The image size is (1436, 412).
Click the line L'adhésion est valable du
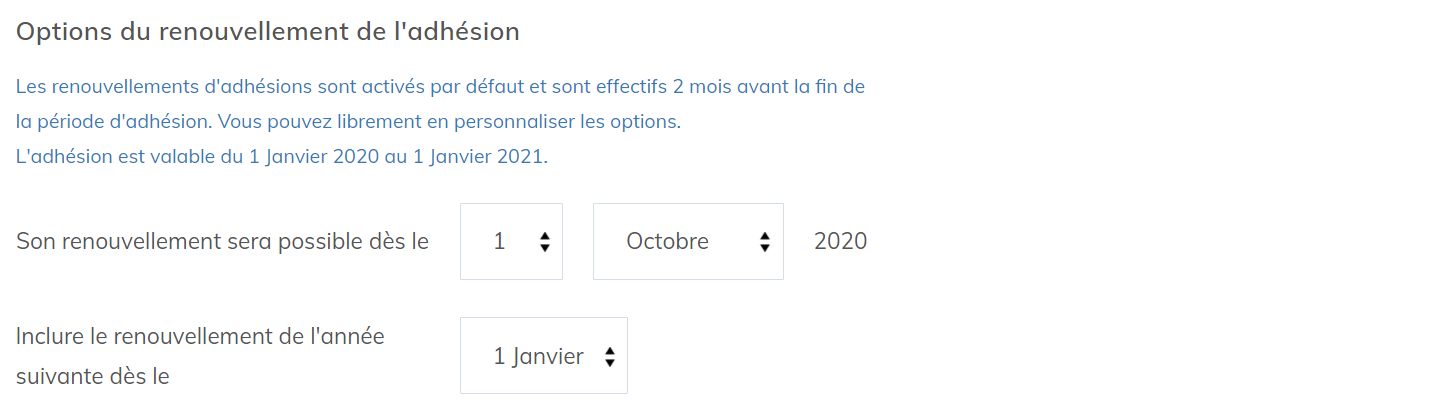point(282,157)
